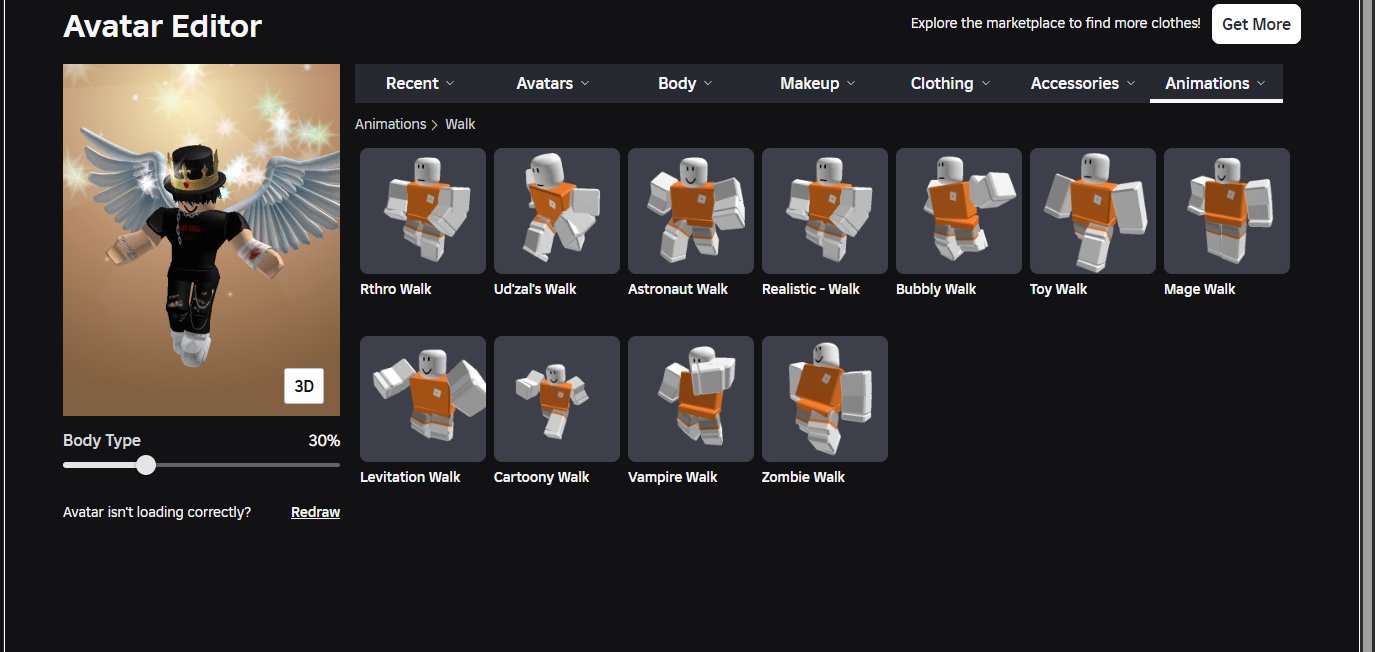Image resolution: width=1375 pixels, height=652 pixels.
Task: Click the Body Type slider handle
Action: tap(146, 465)
